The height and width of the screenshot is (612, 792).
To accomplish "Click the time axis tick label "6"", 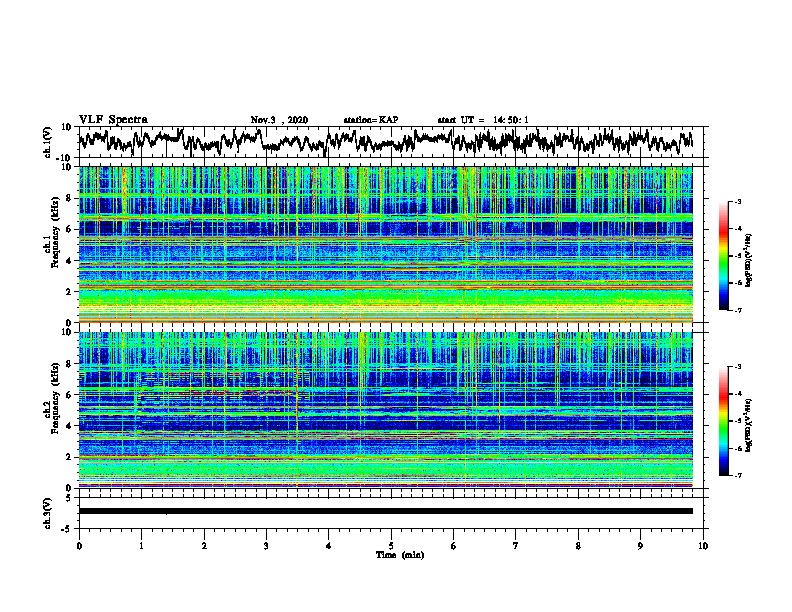I will 454,546.
